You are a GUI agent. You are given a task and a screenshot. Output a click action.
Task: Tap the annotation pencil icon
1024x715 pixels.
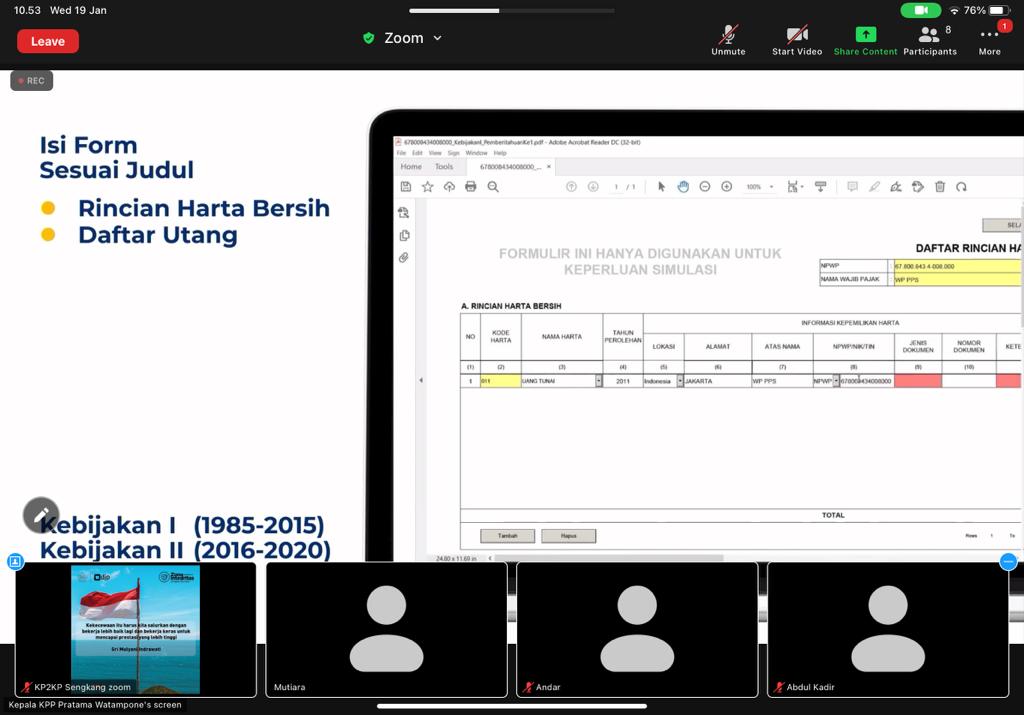coord(41,515)
